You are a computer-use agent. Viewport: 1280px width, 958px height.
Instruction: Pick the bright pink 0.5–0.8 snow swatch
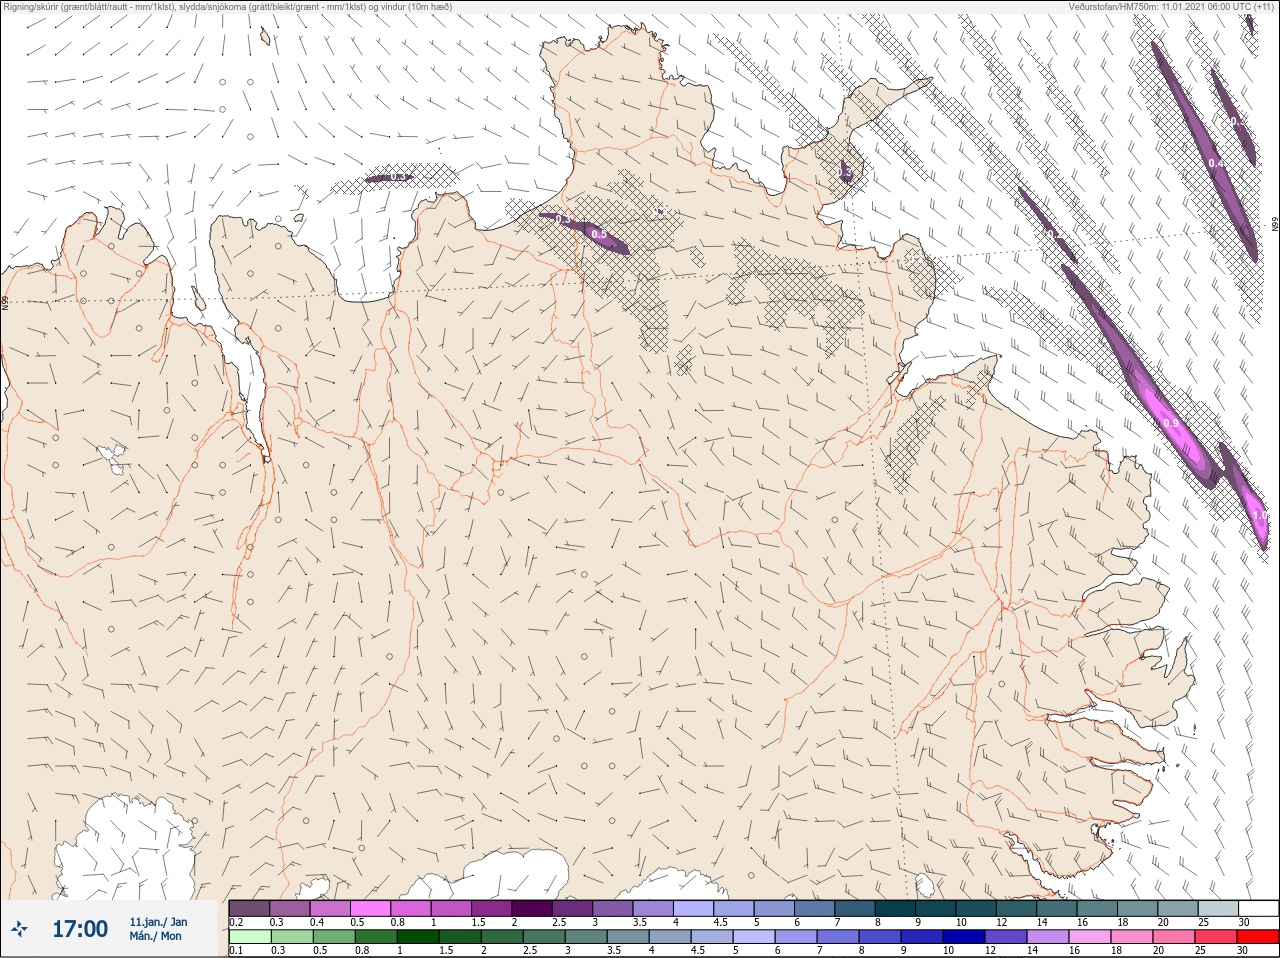371,908
